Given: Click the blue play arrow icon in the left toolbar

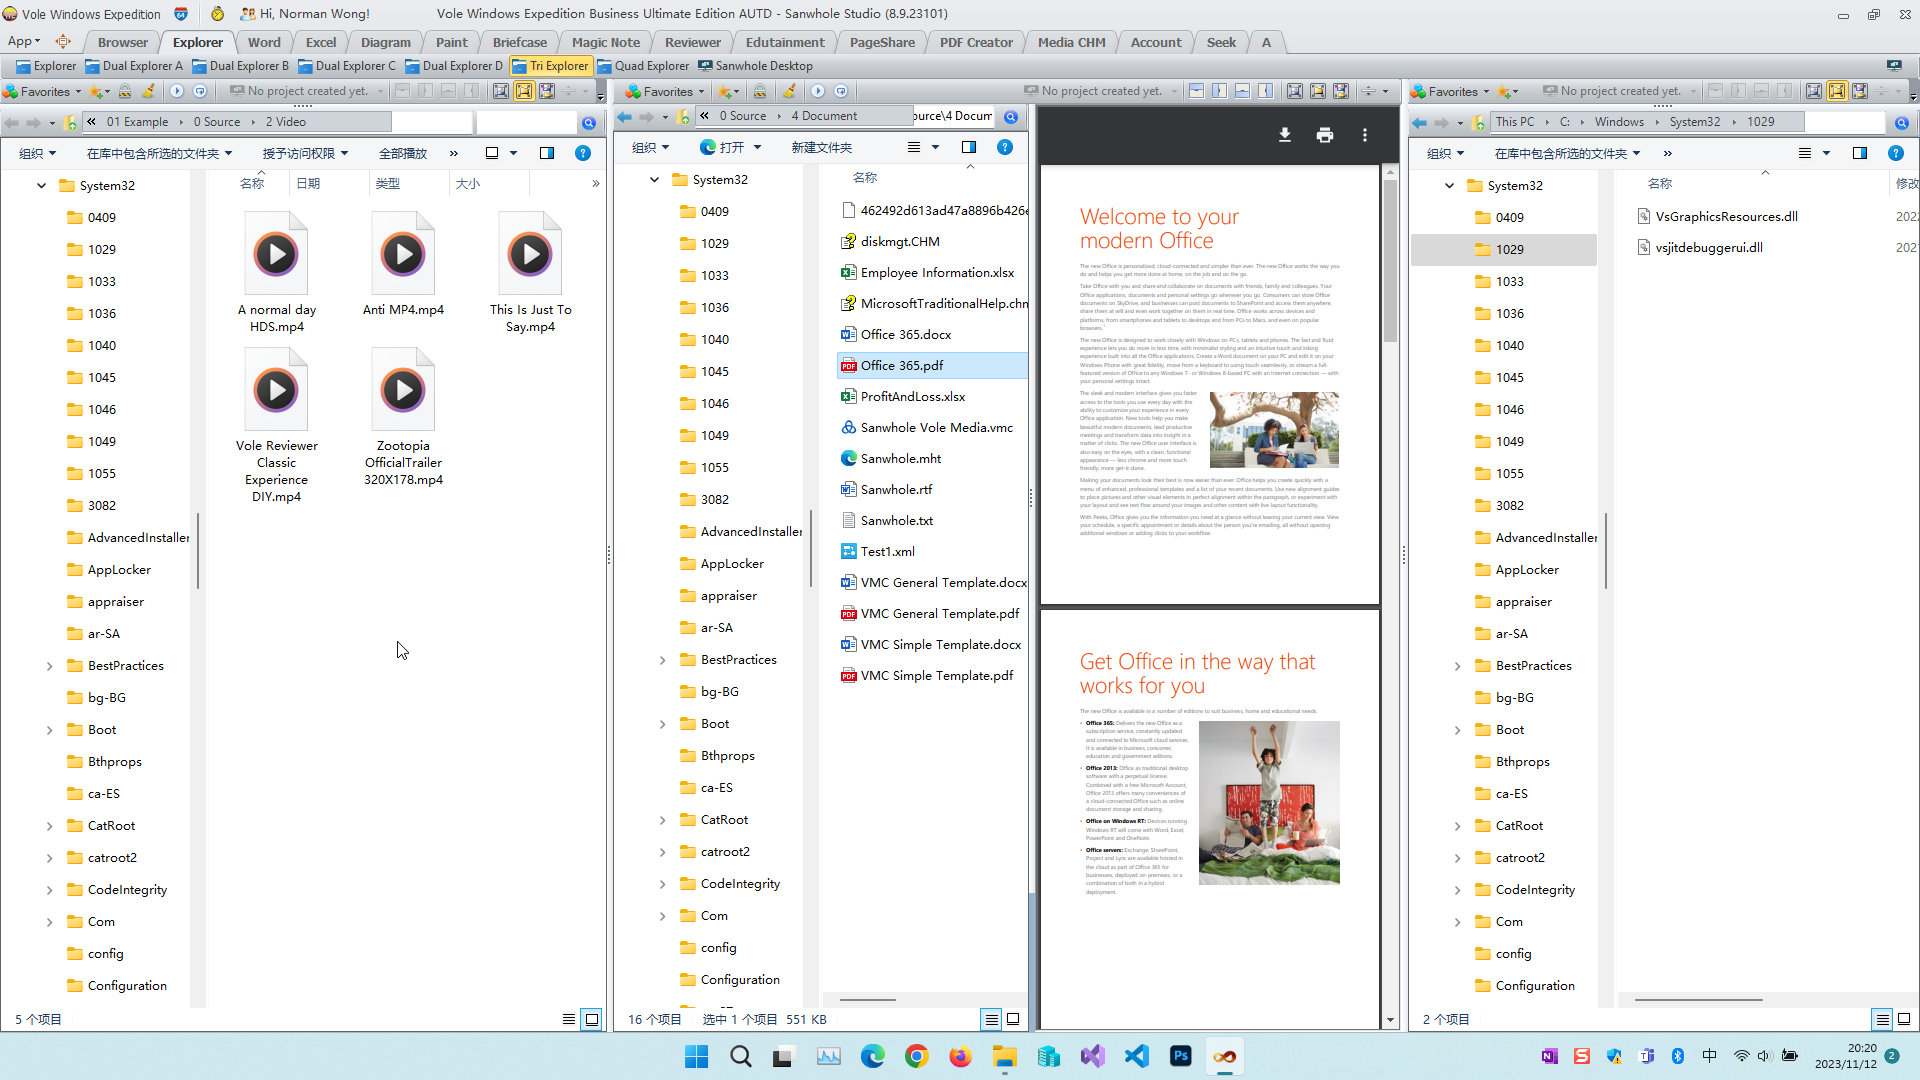Looking at the screenshot, I should click(x=177, y=91).
